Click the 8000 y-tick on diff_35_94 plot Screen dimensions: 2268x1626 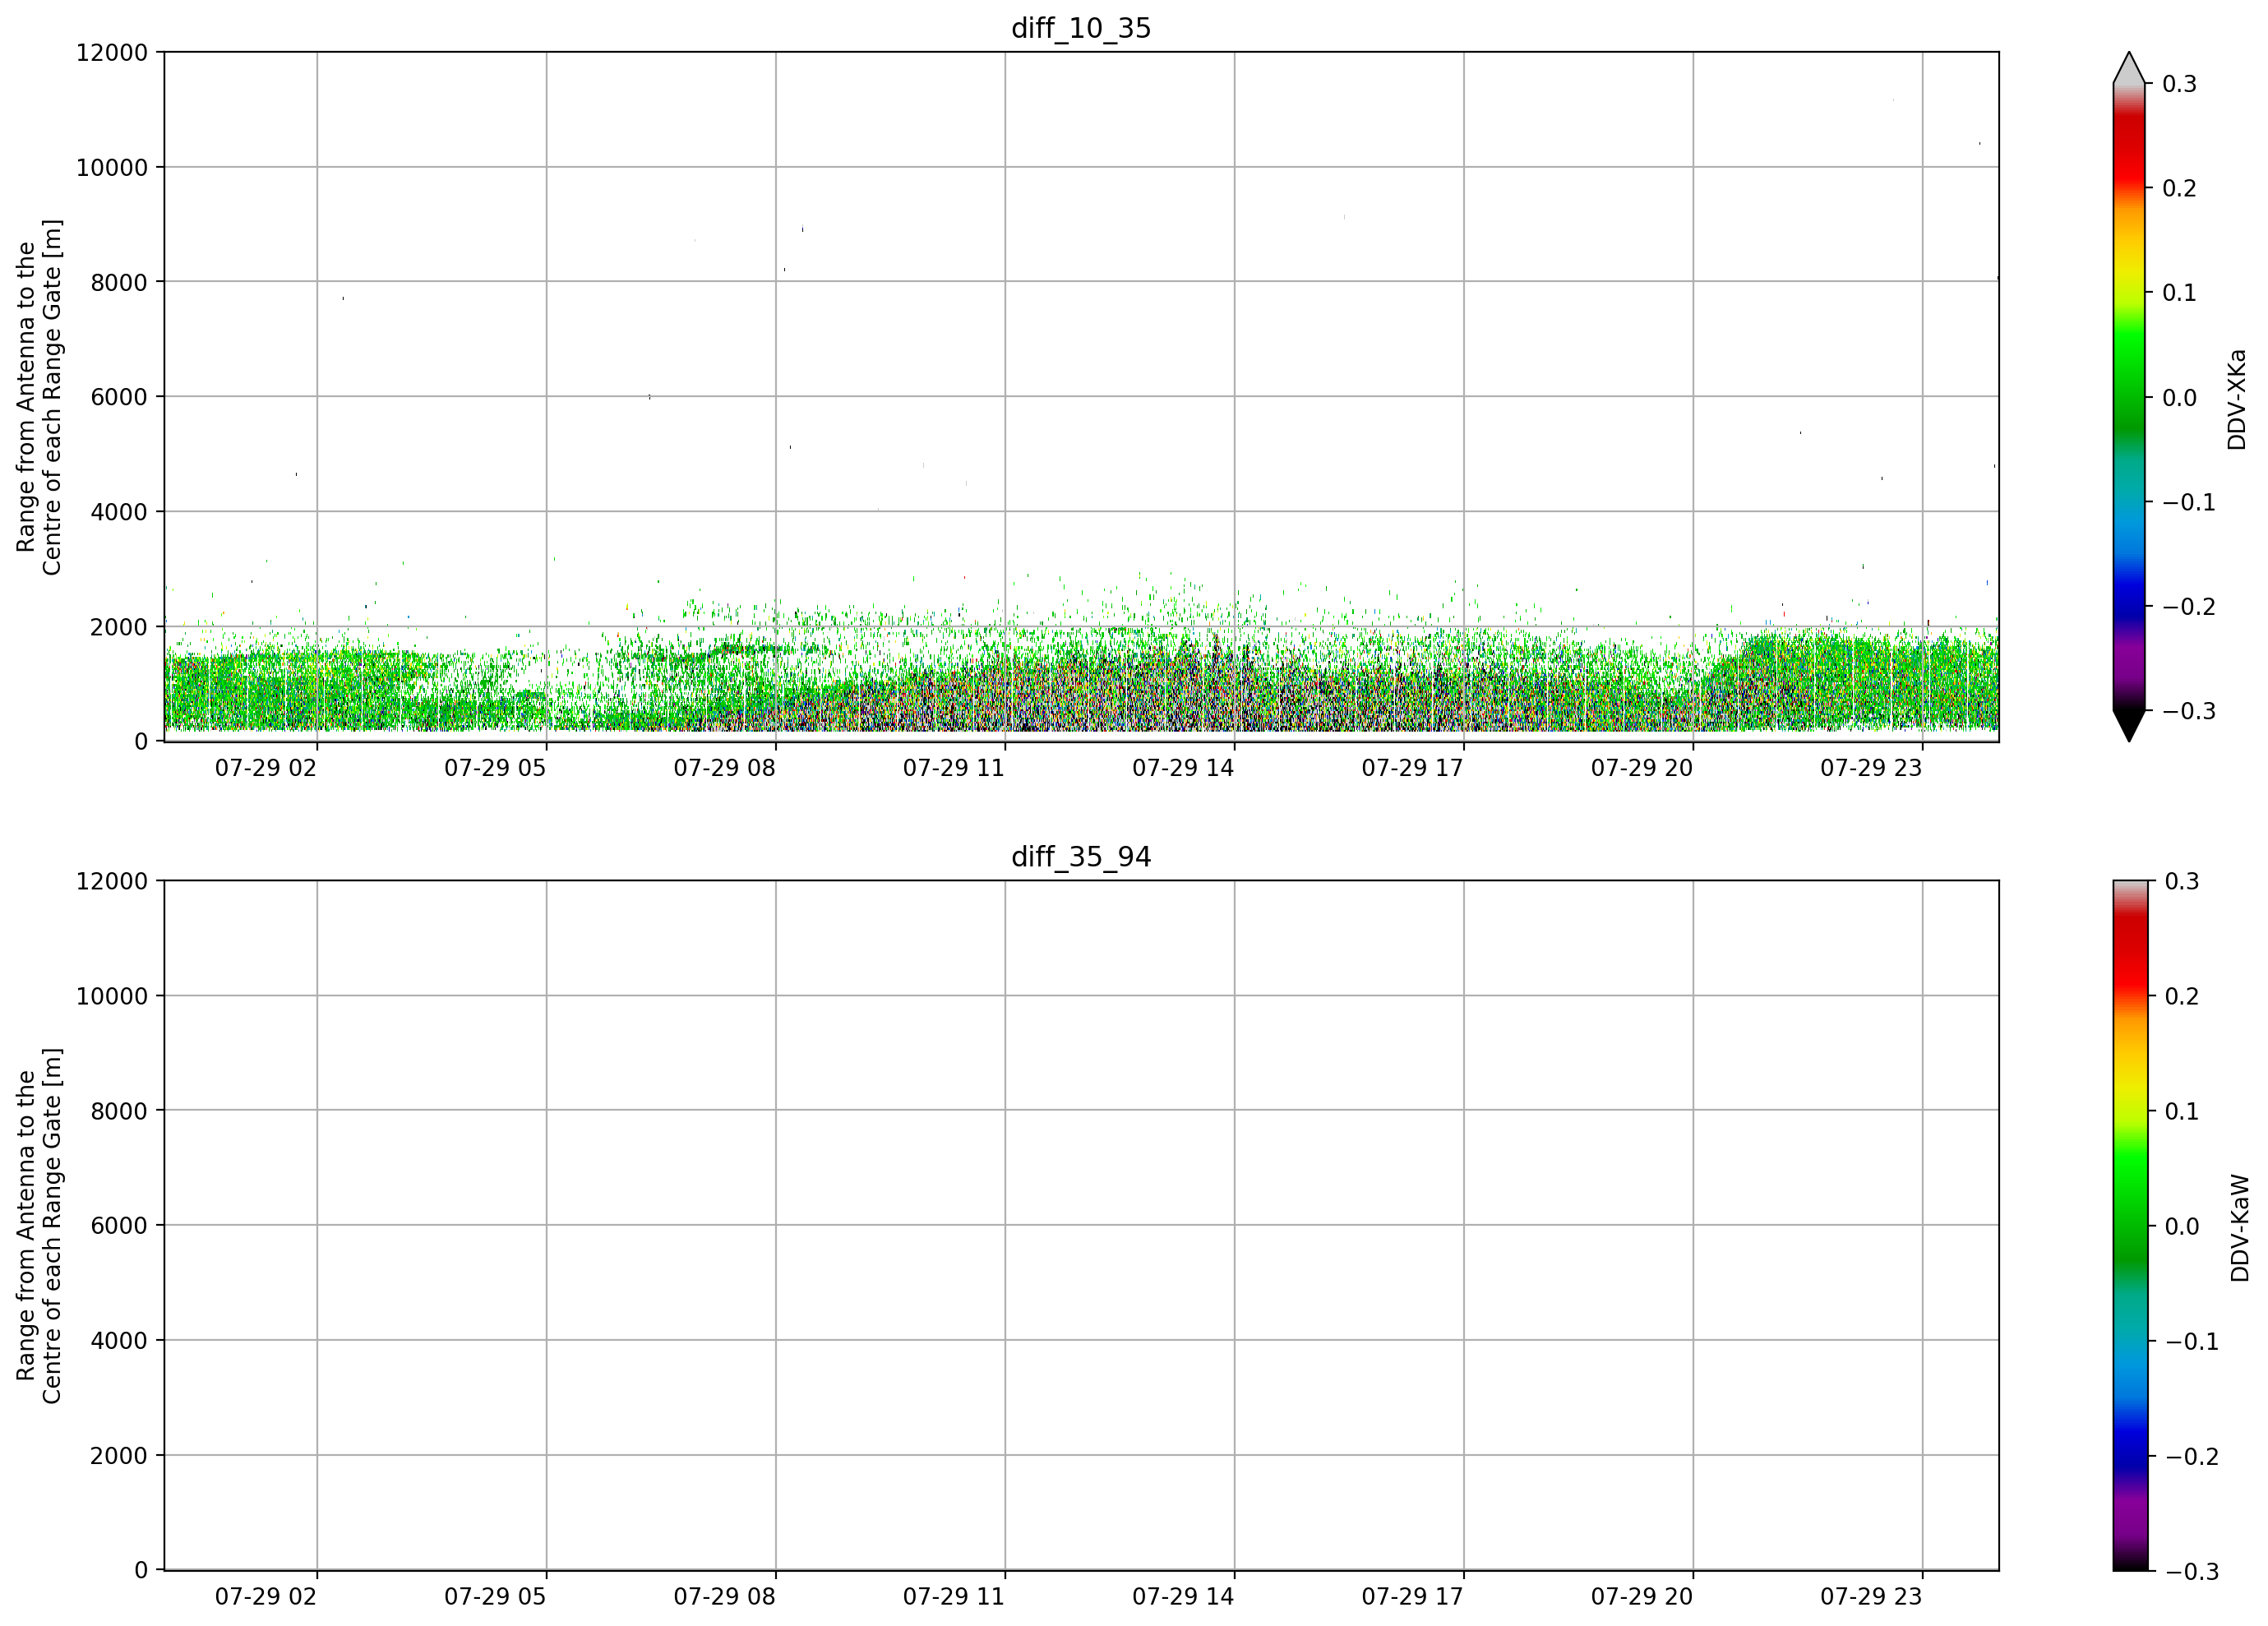[x=119, y=1111]
